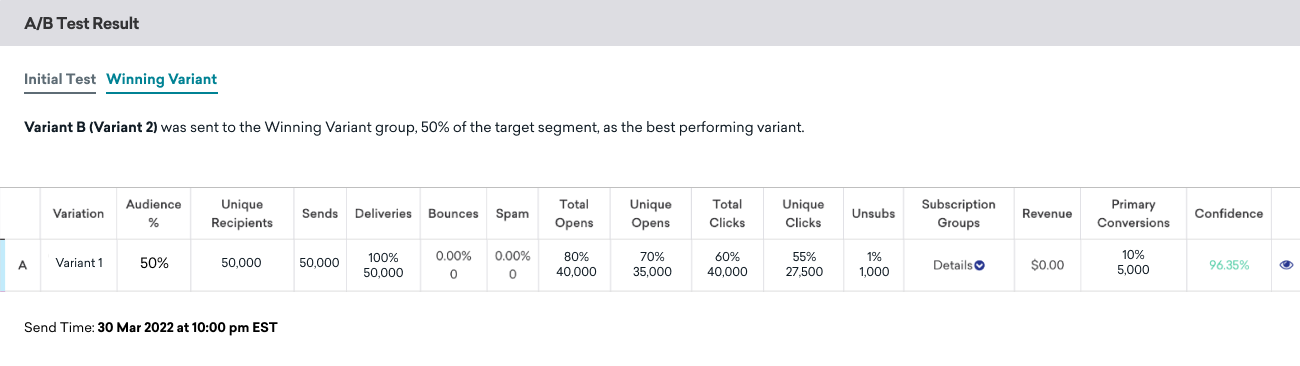Click the blue chevron icon beside Details
This screenshot has width=1300, height=366.
point(979,265)
